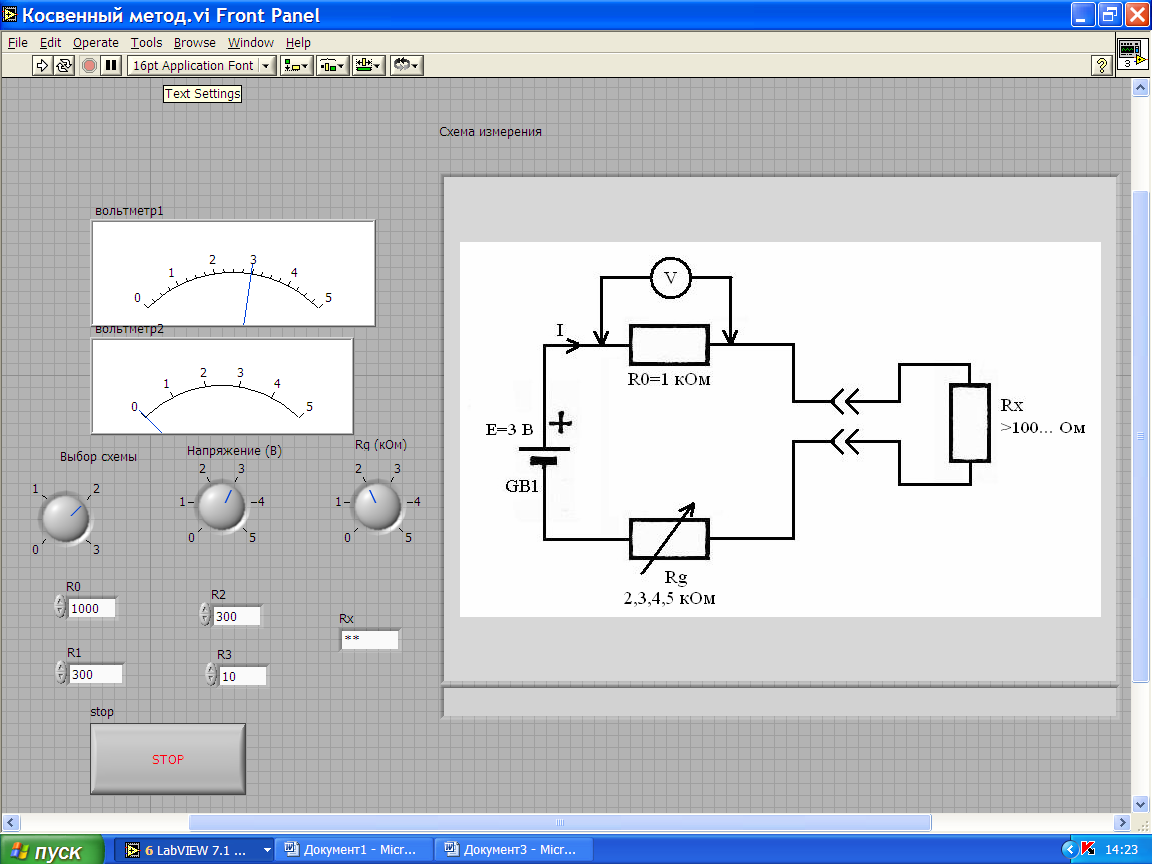
Task: Click the Abort Execution button
Action: tap(89, 65)
